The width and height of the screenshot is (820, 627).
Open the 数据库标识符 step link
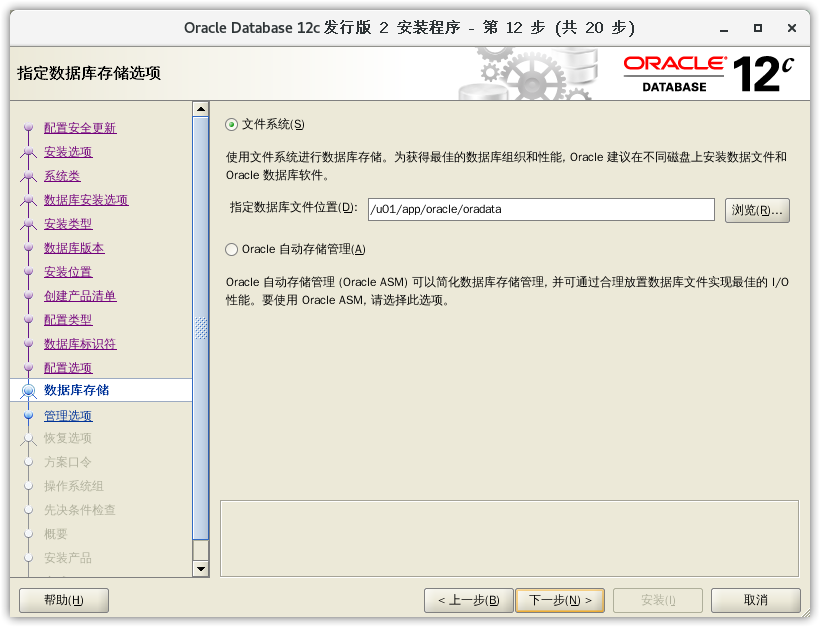80,344
